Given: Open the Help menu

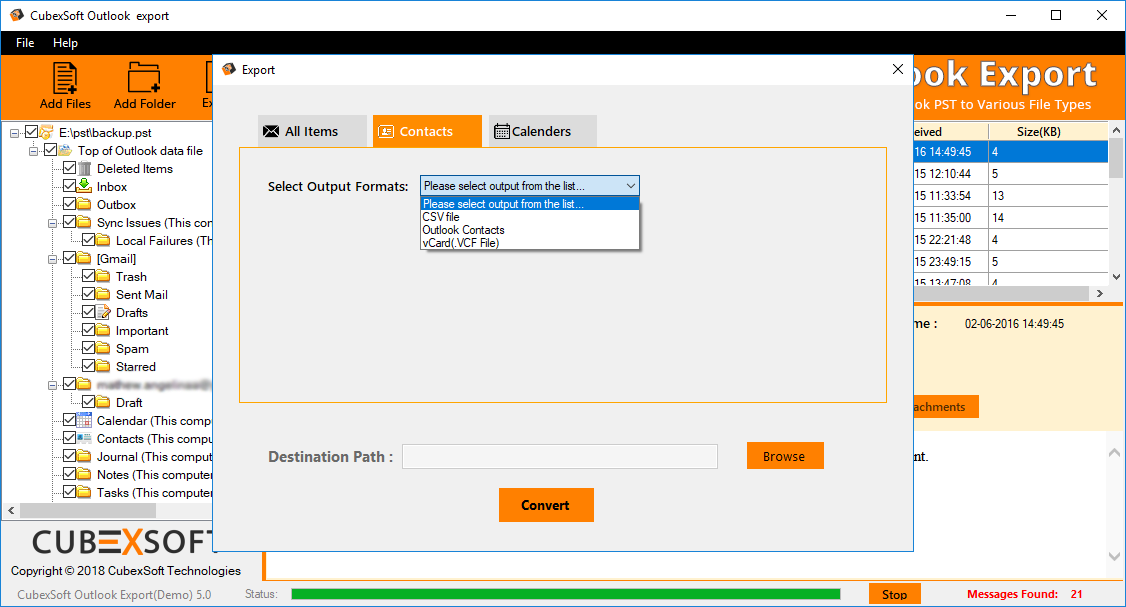Looking at the screenshot, I should coord(65,43).
